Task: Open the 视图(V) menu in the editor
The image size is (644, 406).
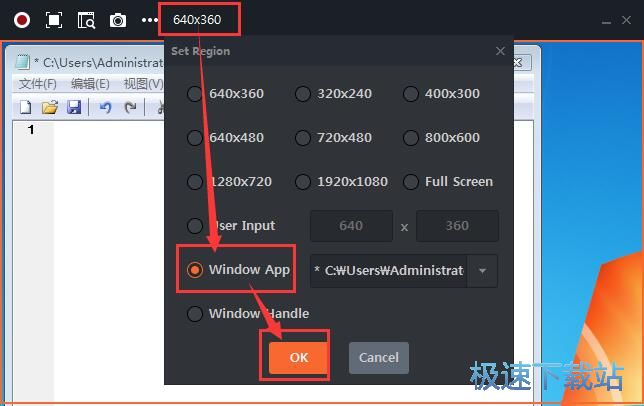Action: tap(143, 84)
